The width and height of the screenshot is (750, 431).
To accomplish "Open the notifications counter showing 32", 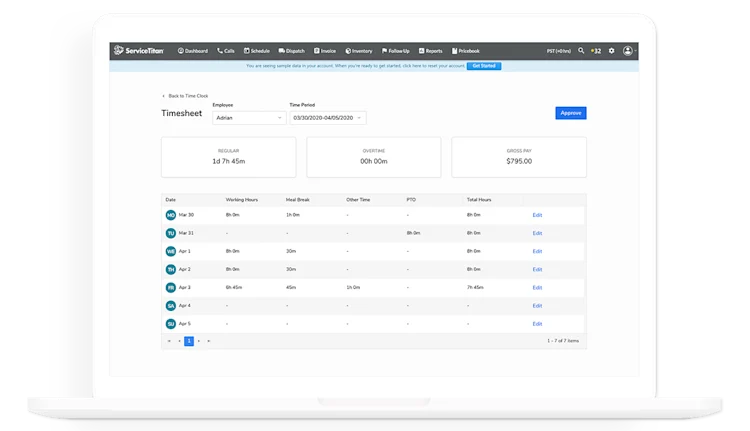I will (596, 51).
